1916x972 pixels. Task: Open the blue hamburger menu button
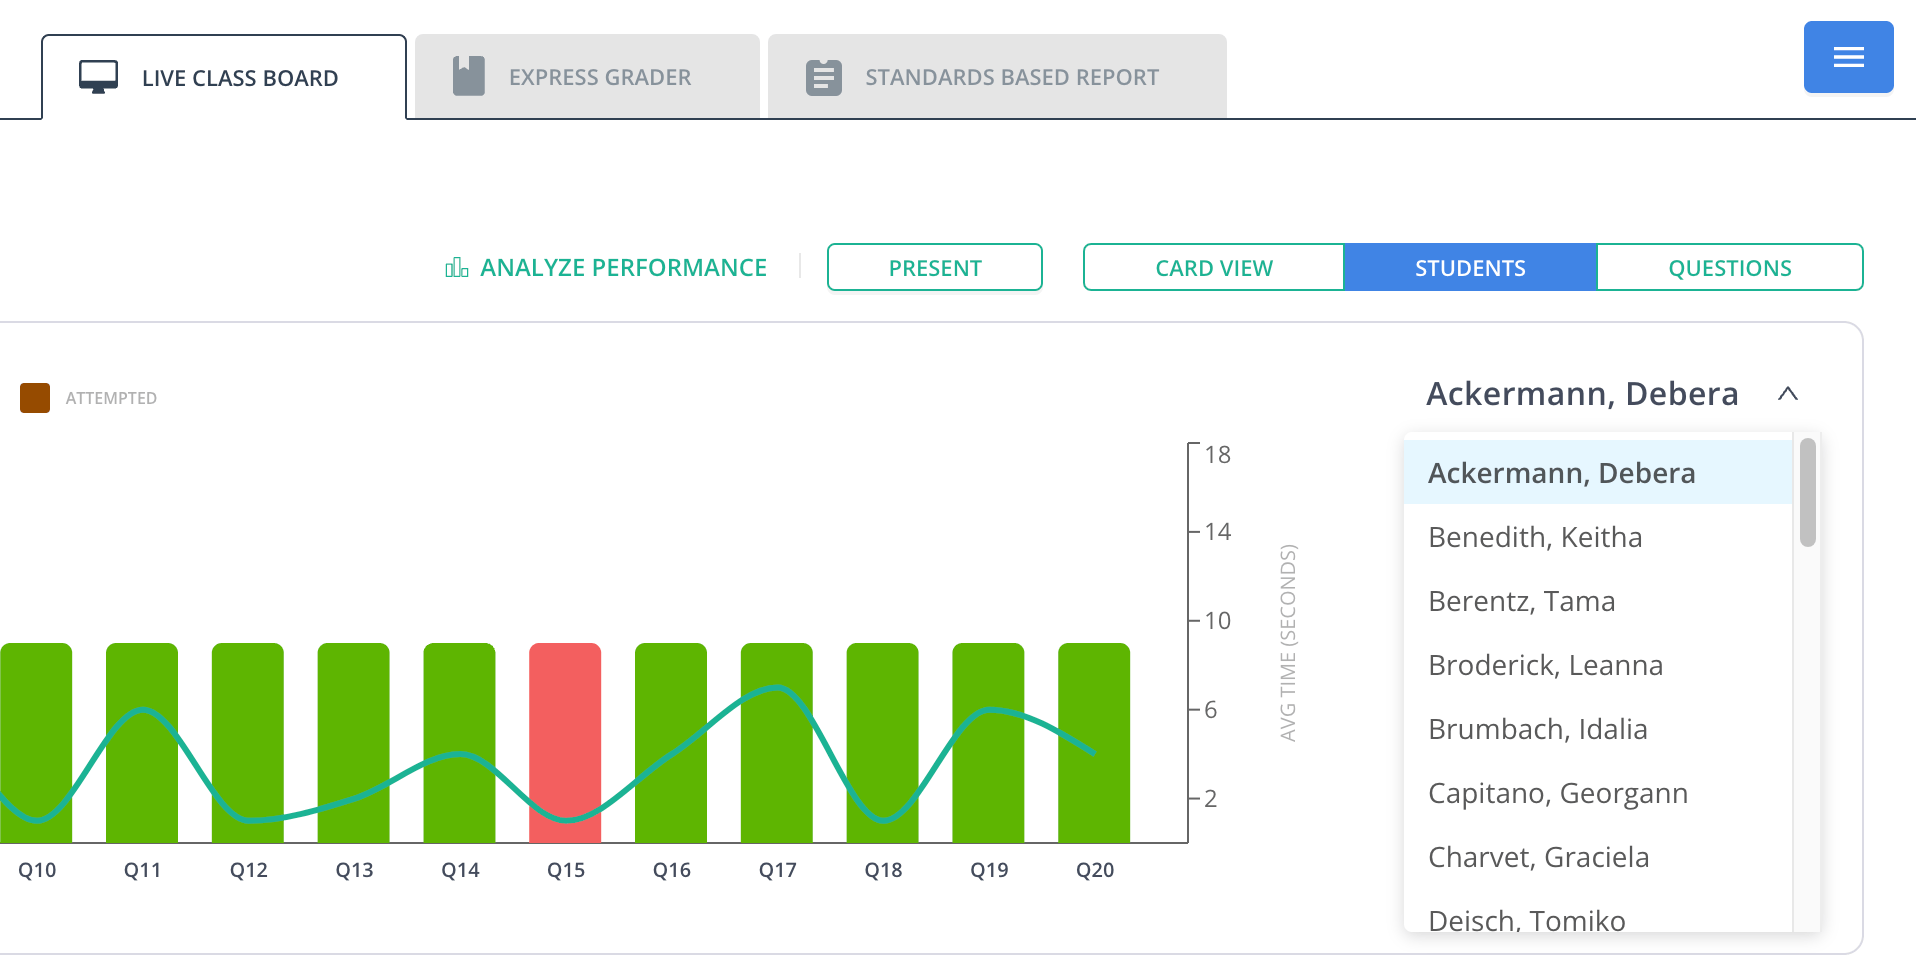[1848, 57]
